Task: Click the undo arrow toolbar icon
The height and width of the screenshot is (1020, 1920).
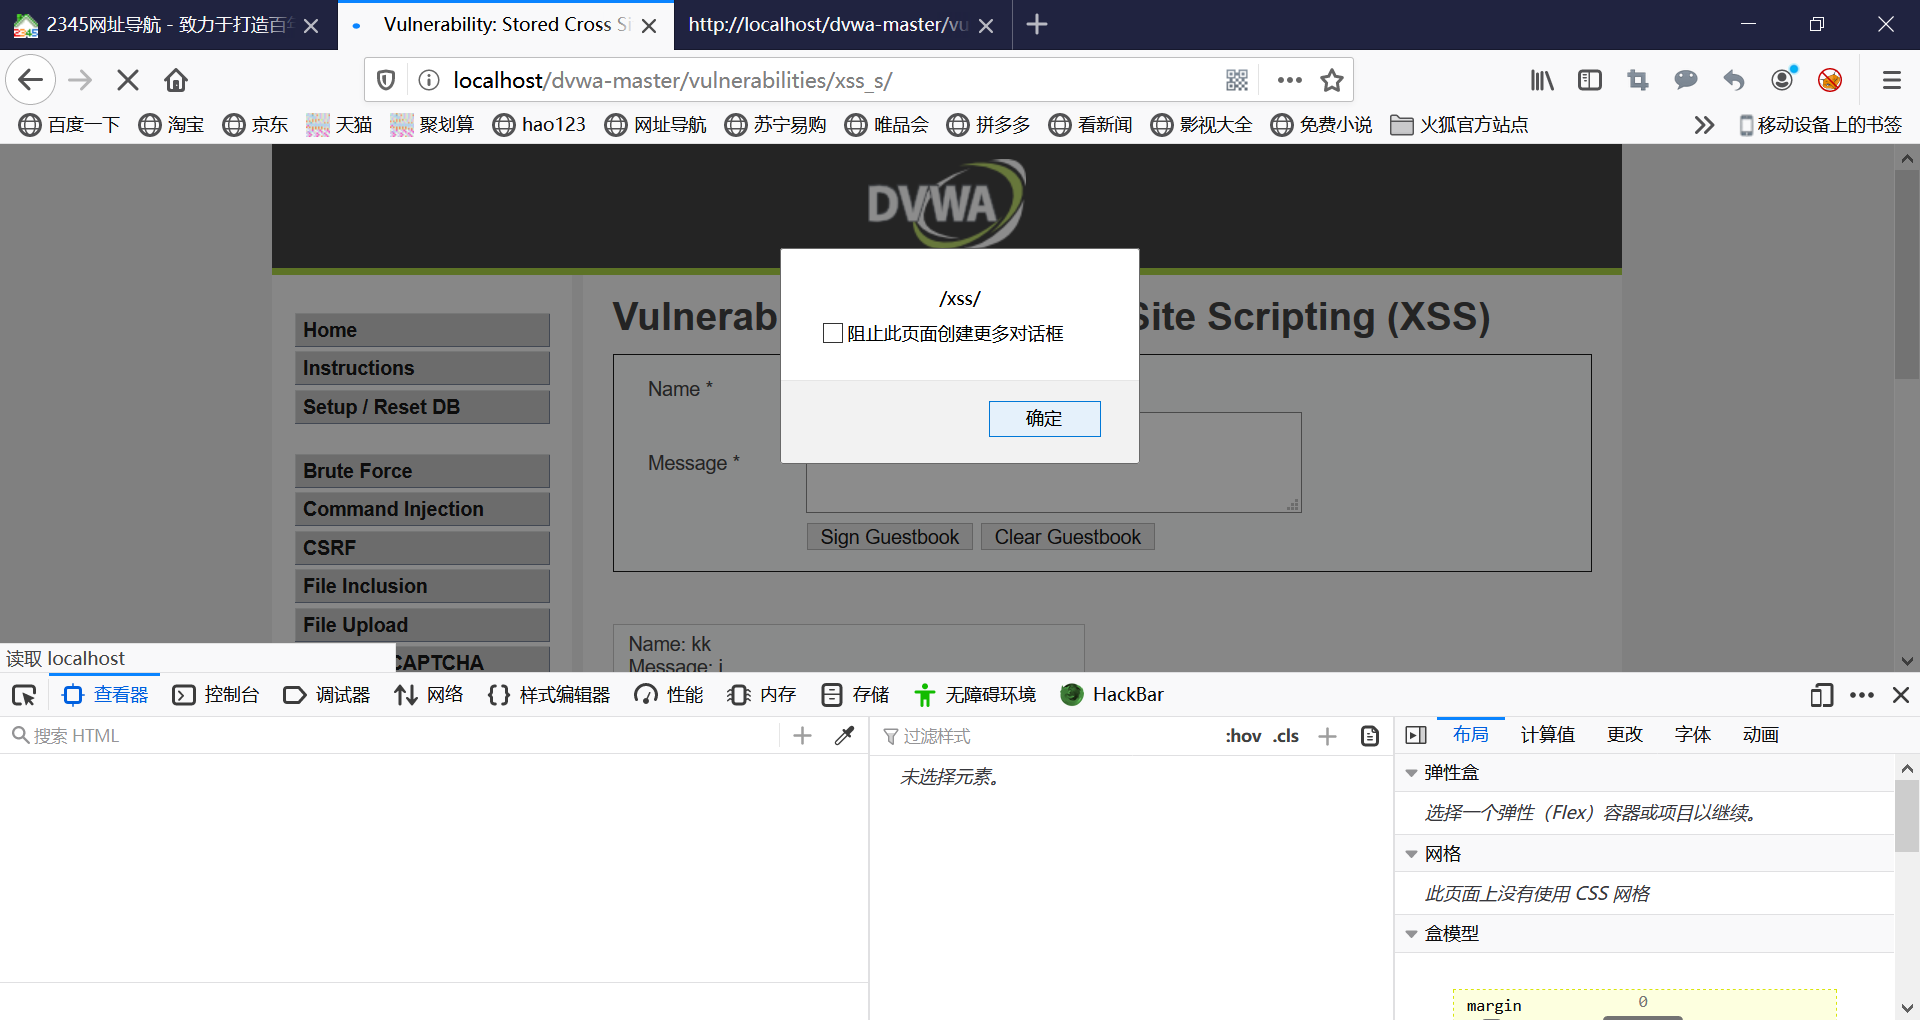Action: pos(1734,80)
